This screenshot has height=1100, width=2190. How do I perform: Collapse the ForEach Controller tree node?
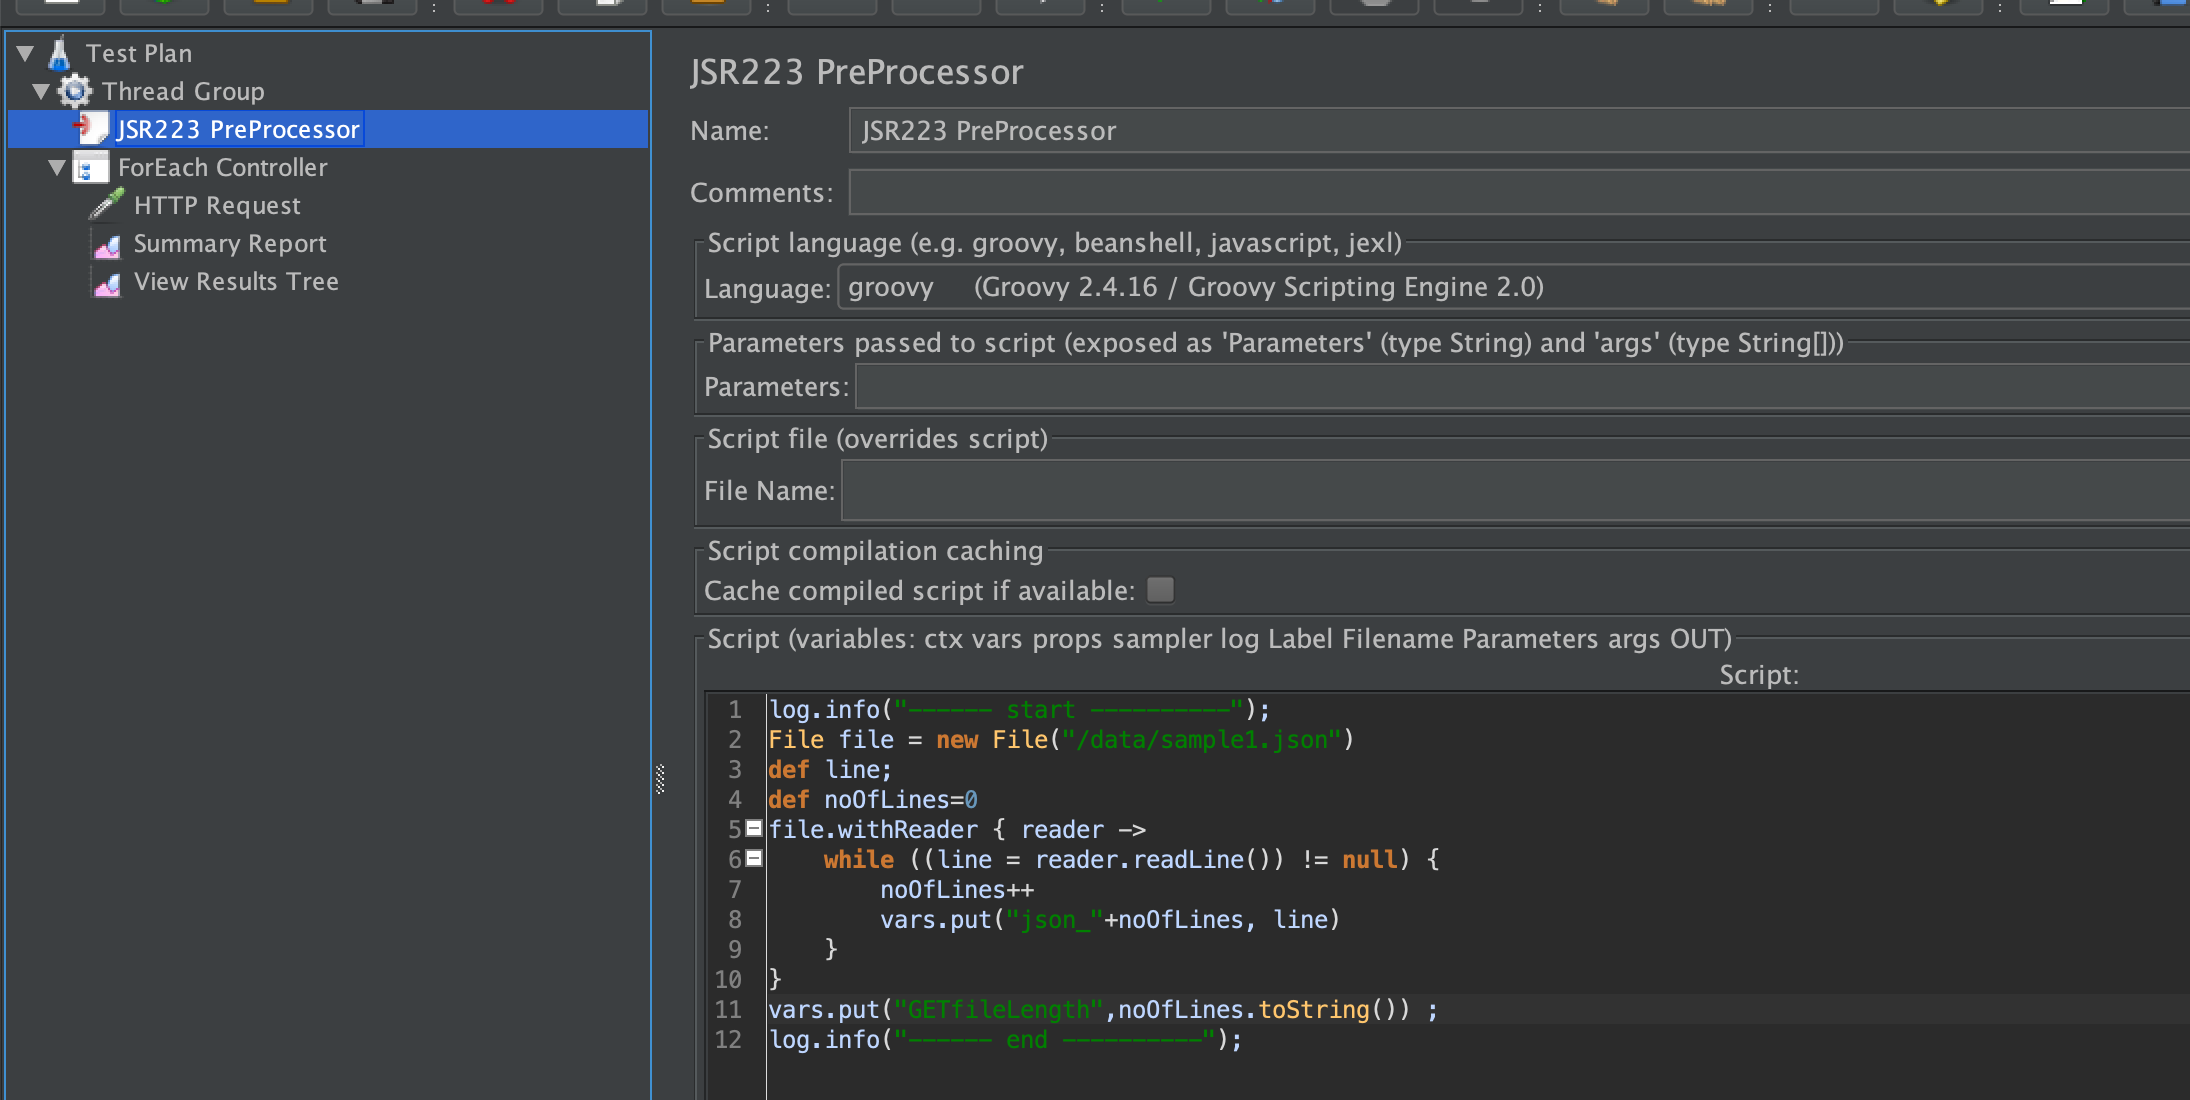(x=57, y=167)
